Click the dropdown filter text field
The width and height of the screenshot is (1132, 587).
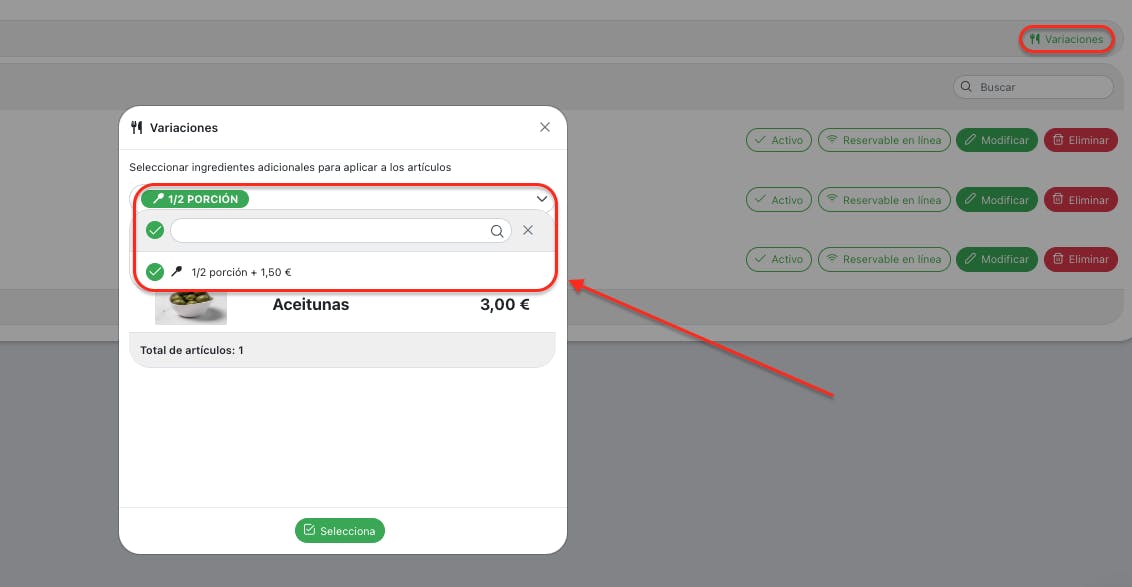point(341,230)
